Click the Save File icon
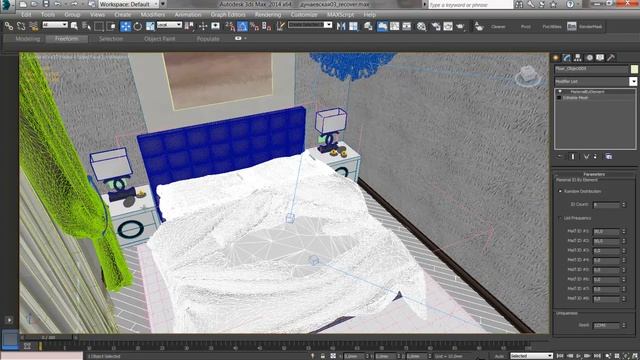Viewport: 640px width, 360px height. point(46,4)
